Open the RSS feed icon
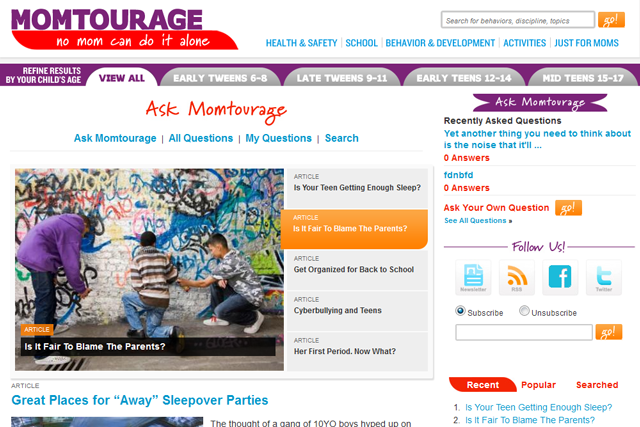 click(x=517, y=277)
